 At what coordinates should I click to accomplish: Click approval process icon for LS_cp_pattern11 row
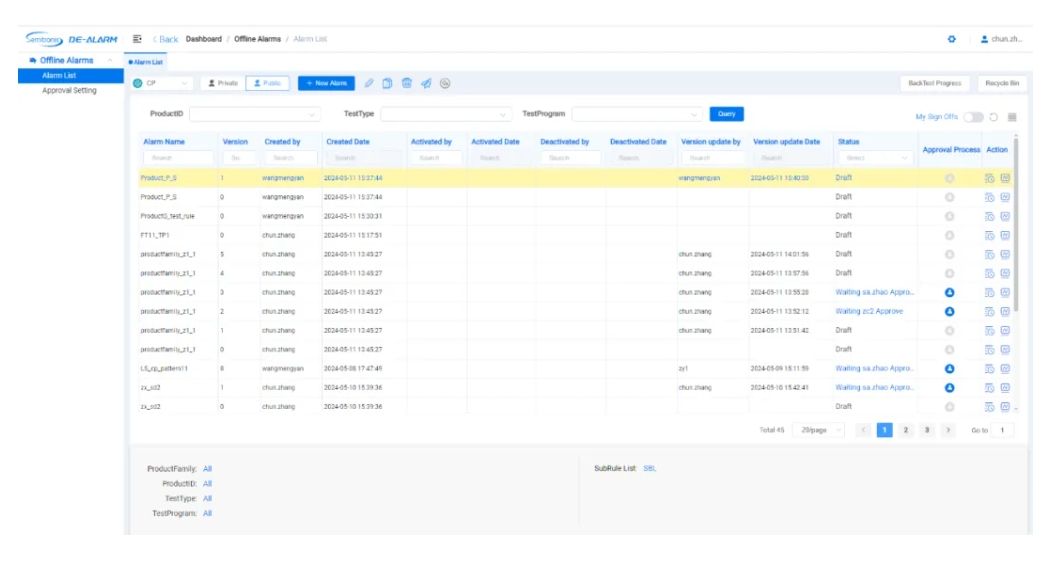(949, 368)
